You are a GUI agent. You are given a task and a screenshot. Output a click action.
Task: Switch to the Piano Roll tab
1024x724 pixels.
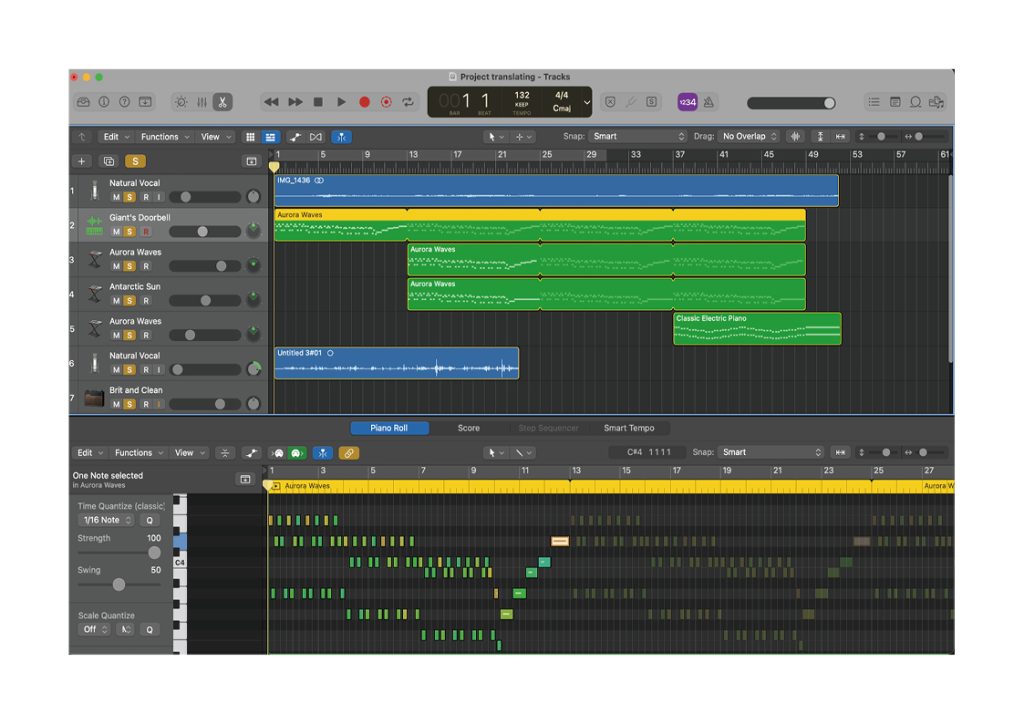tap(389, 428)
